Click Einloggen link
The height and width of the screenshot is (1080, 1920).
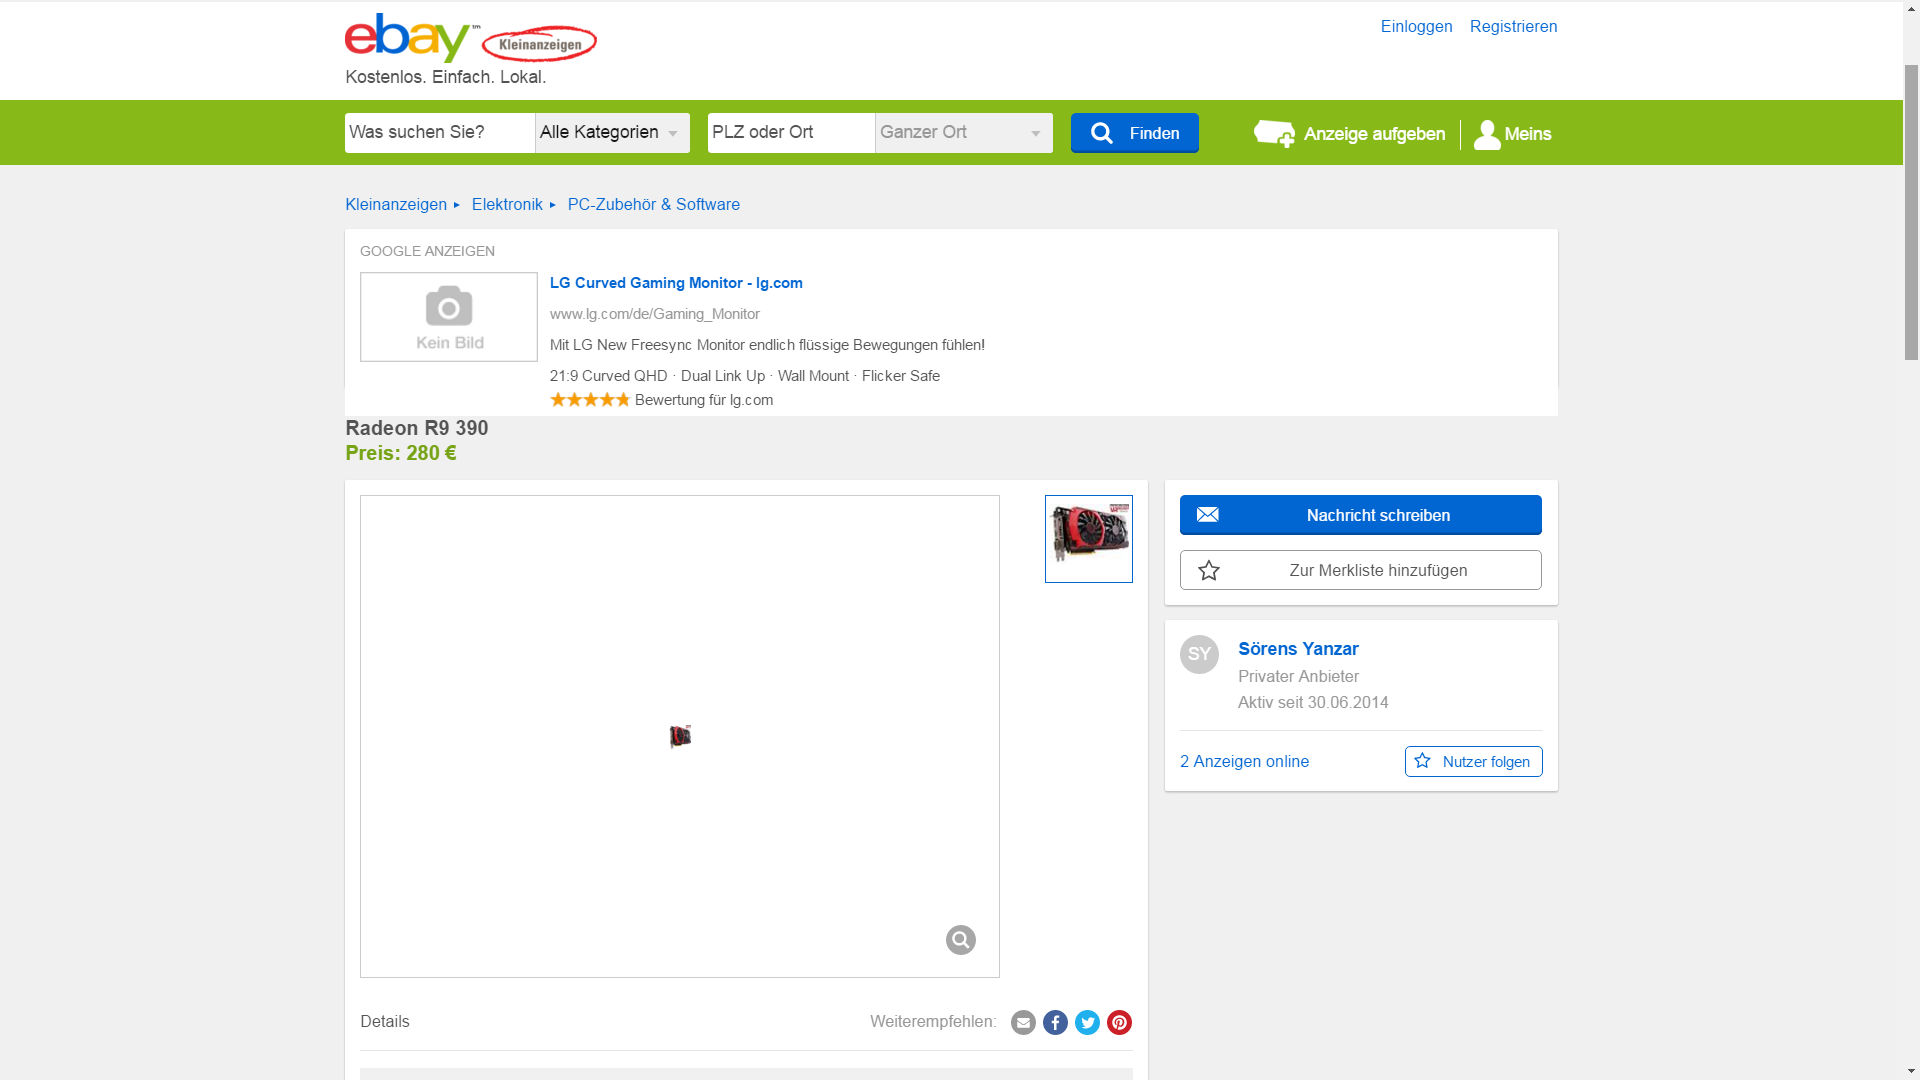coord(1416,27)
